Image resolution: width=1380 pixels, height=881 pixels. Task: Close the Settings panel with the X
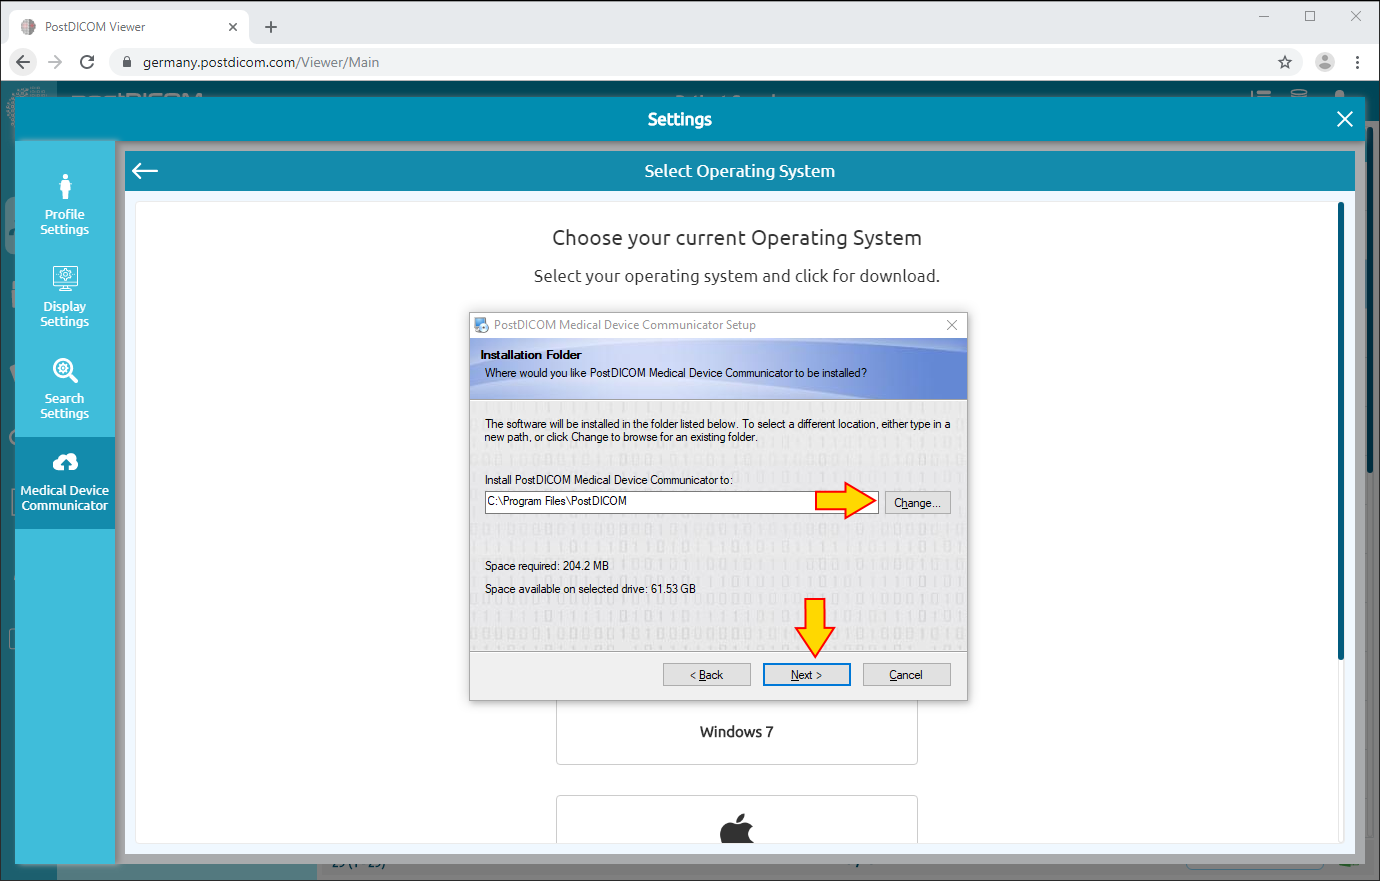tap(1345, 119)
